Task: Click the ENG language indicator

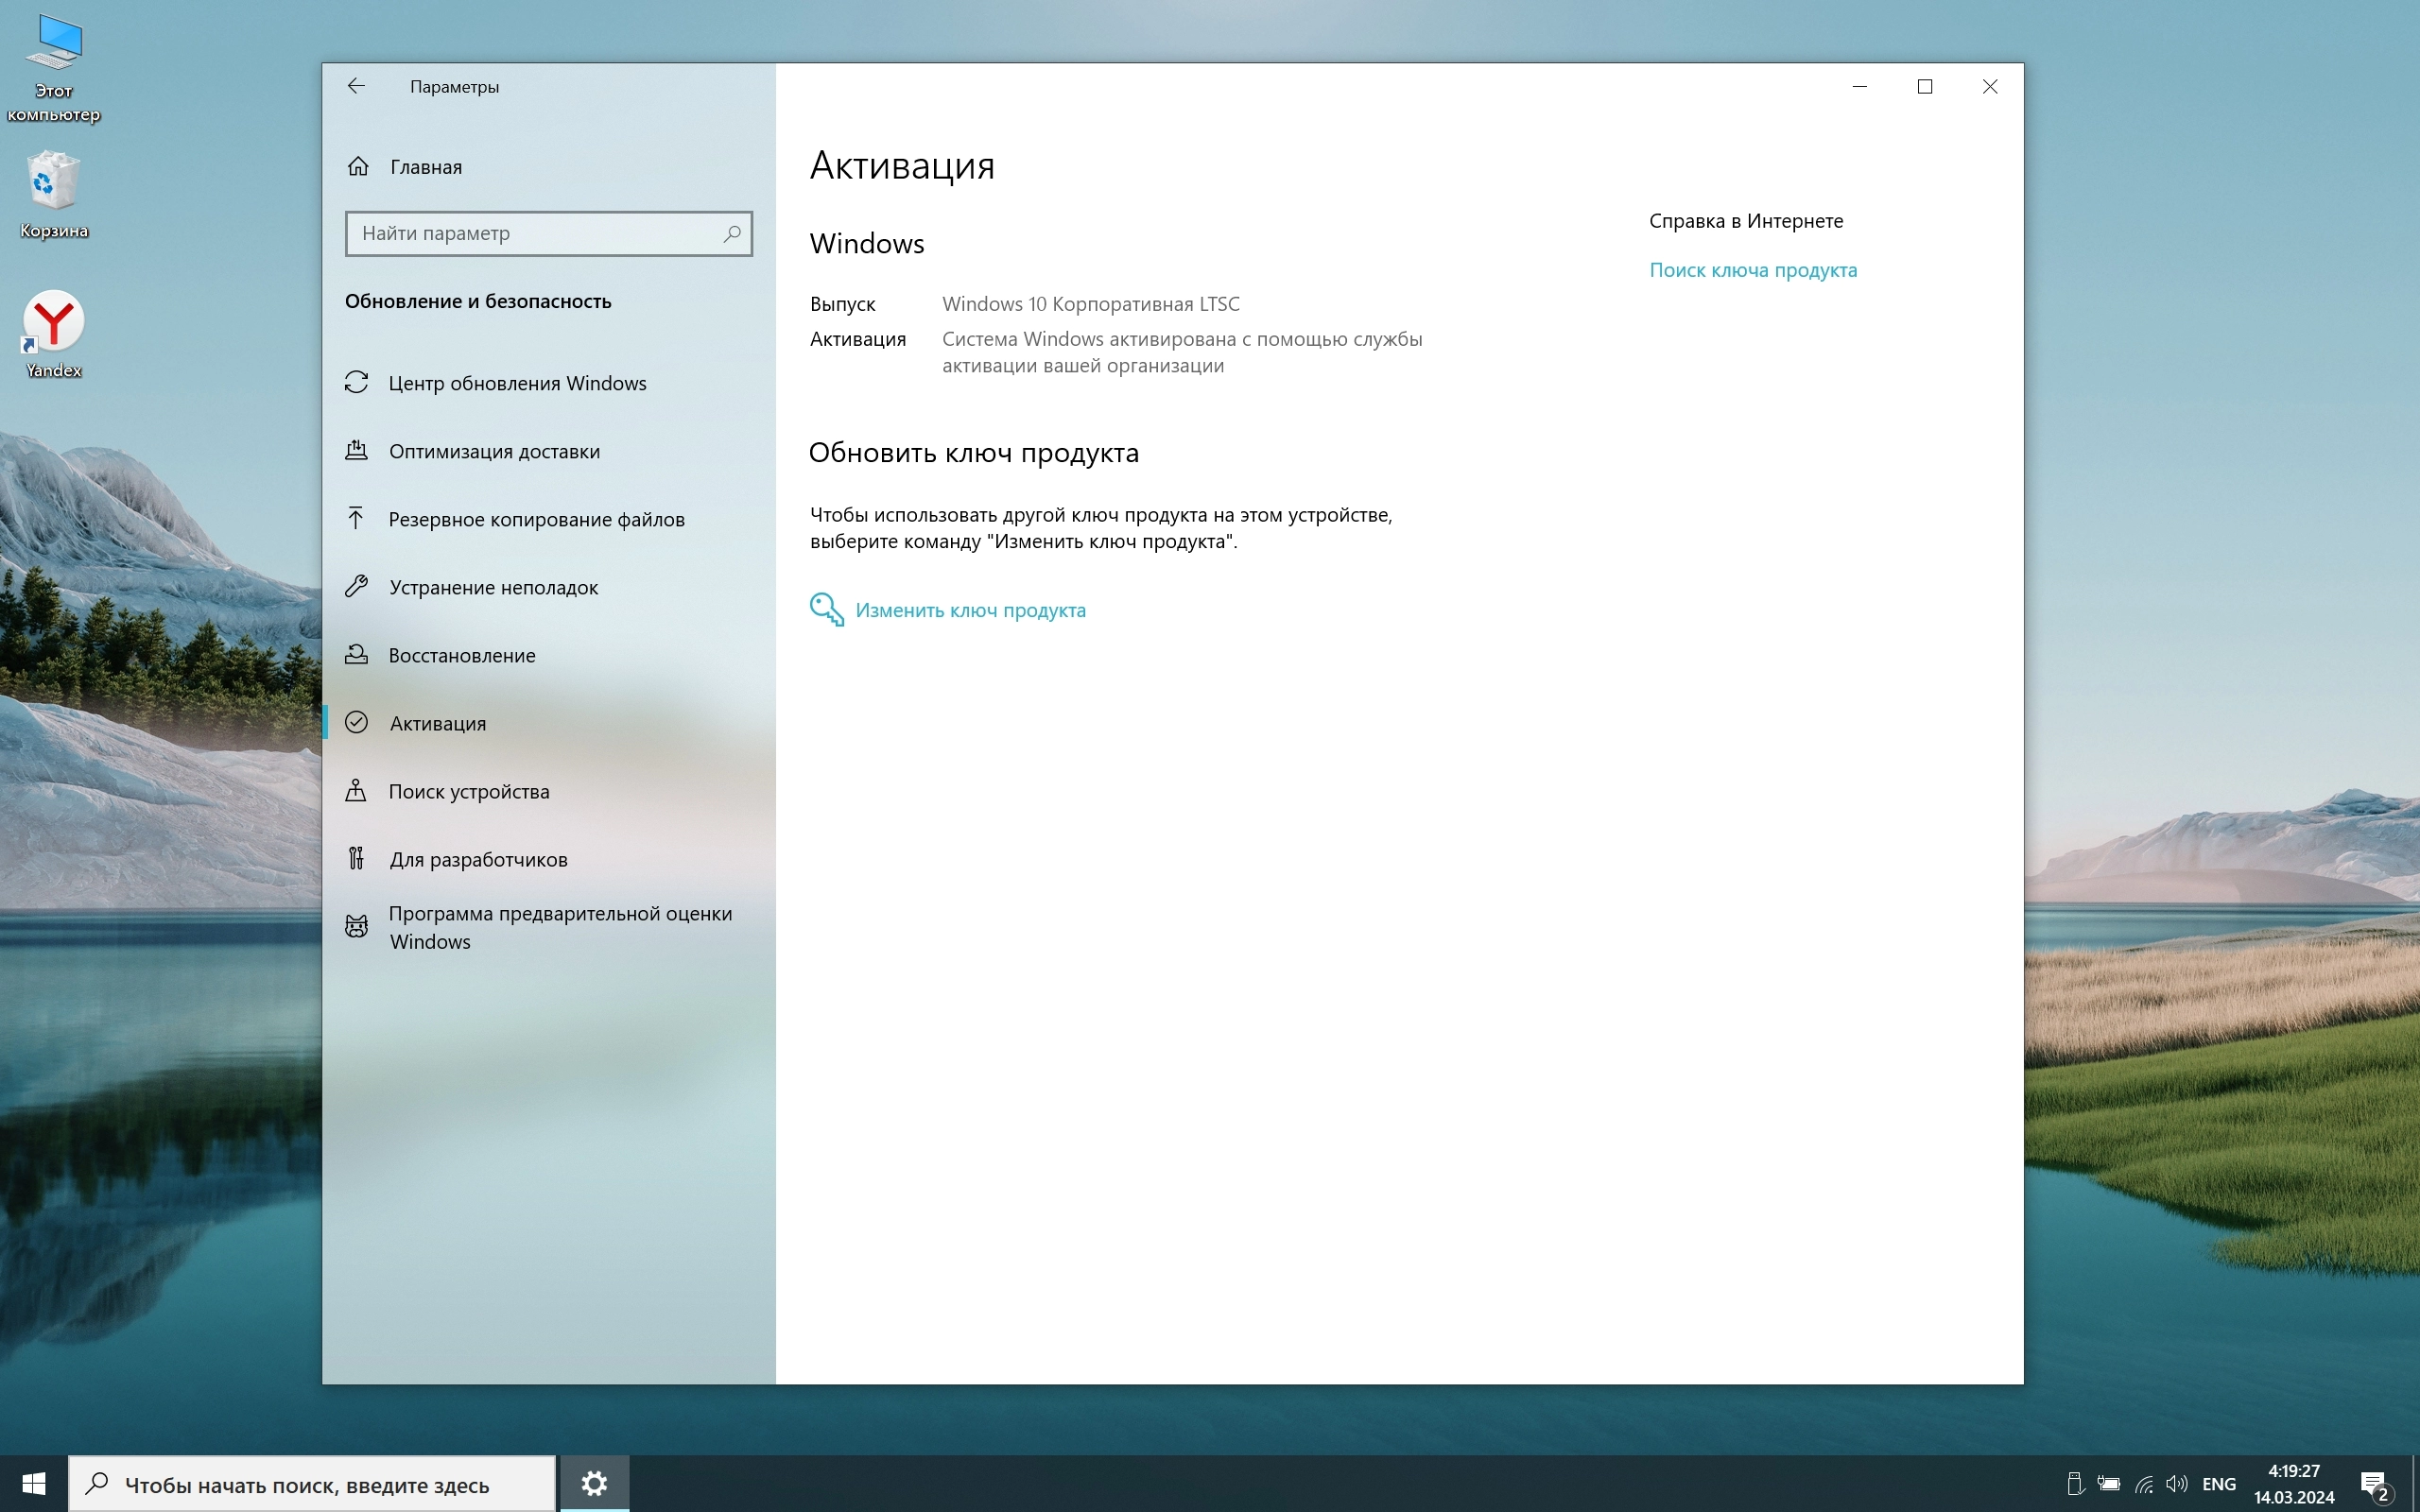Action: 2218,1484
